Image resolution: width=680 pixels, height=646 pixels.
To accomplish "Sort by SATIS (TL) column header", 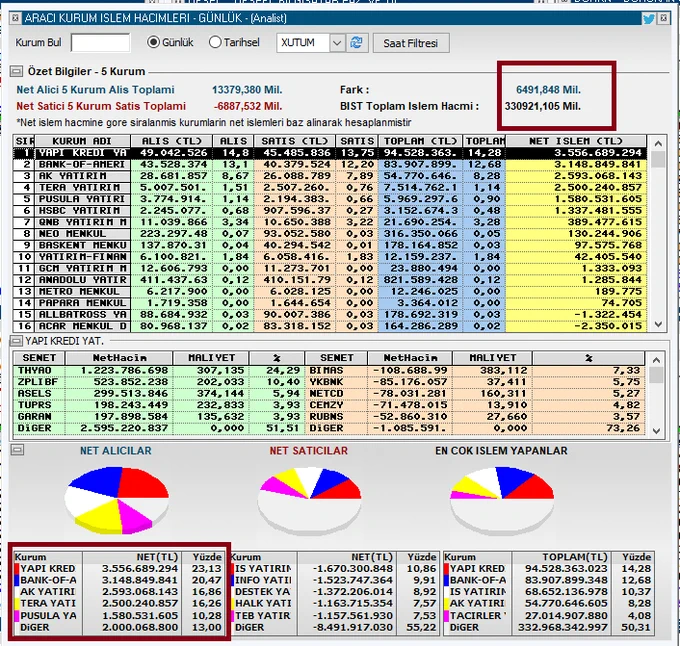I will coord(294,141).
